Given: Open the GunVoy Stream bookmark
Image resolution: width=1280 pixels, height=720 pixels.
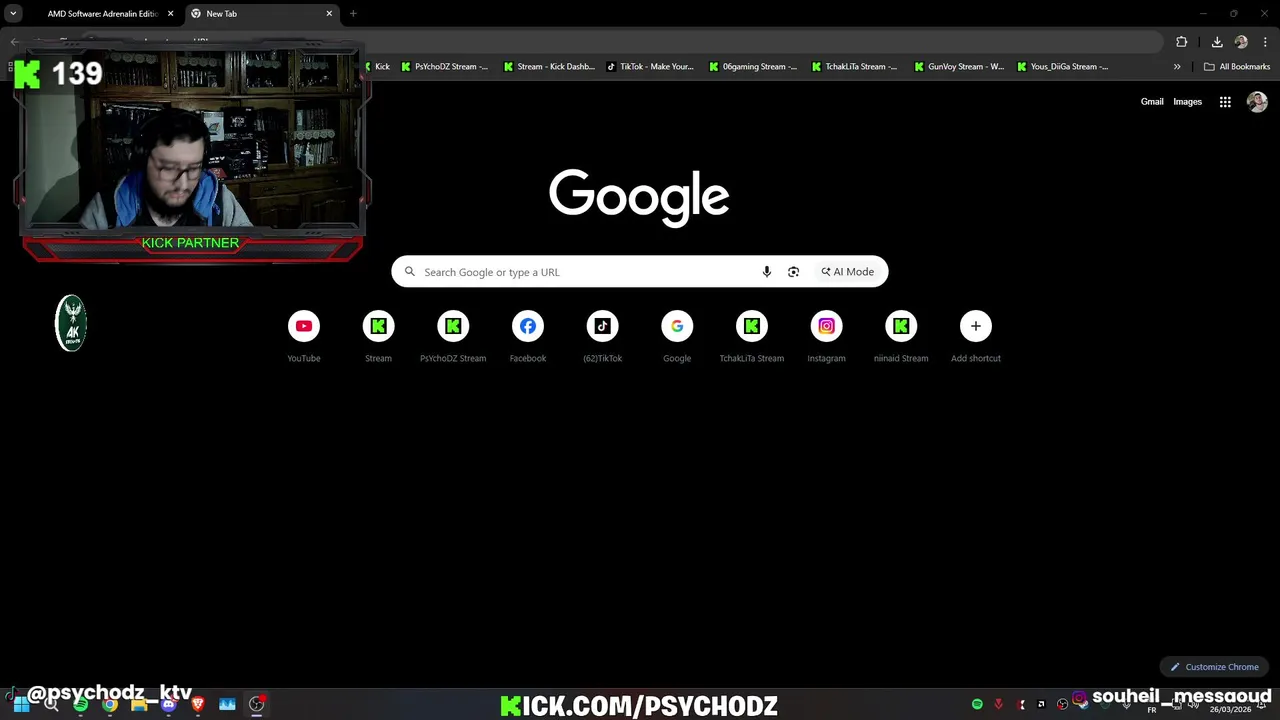Looking at the screenshot, I should pyautogui.click(x=958, y=67).
